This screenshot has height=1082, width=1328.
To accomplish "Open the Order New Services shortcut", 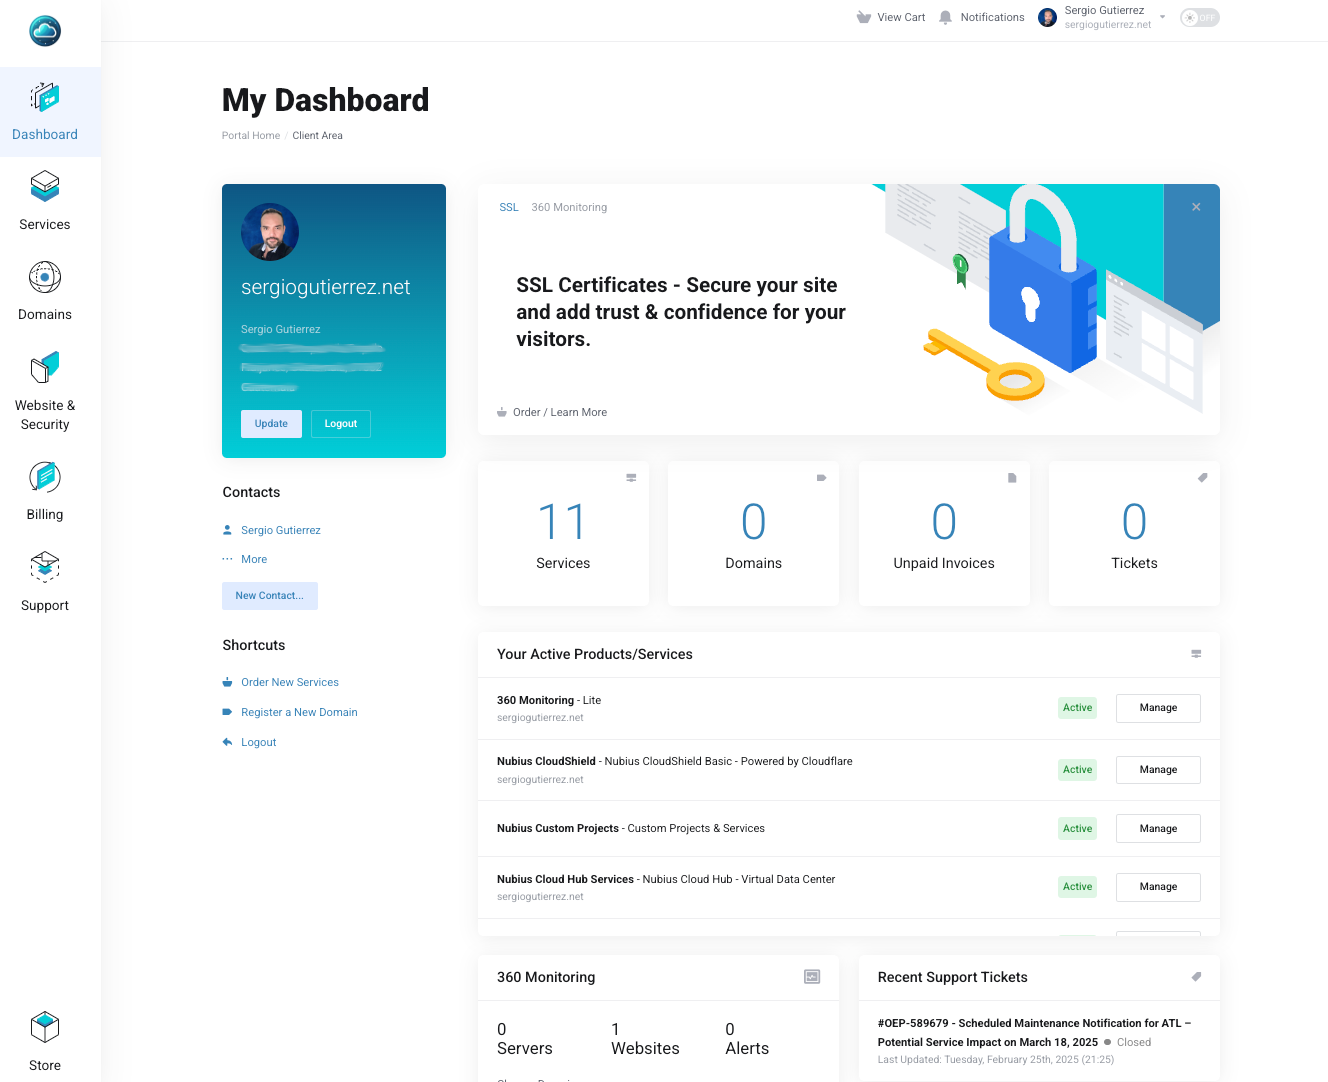I will point(290,682).
